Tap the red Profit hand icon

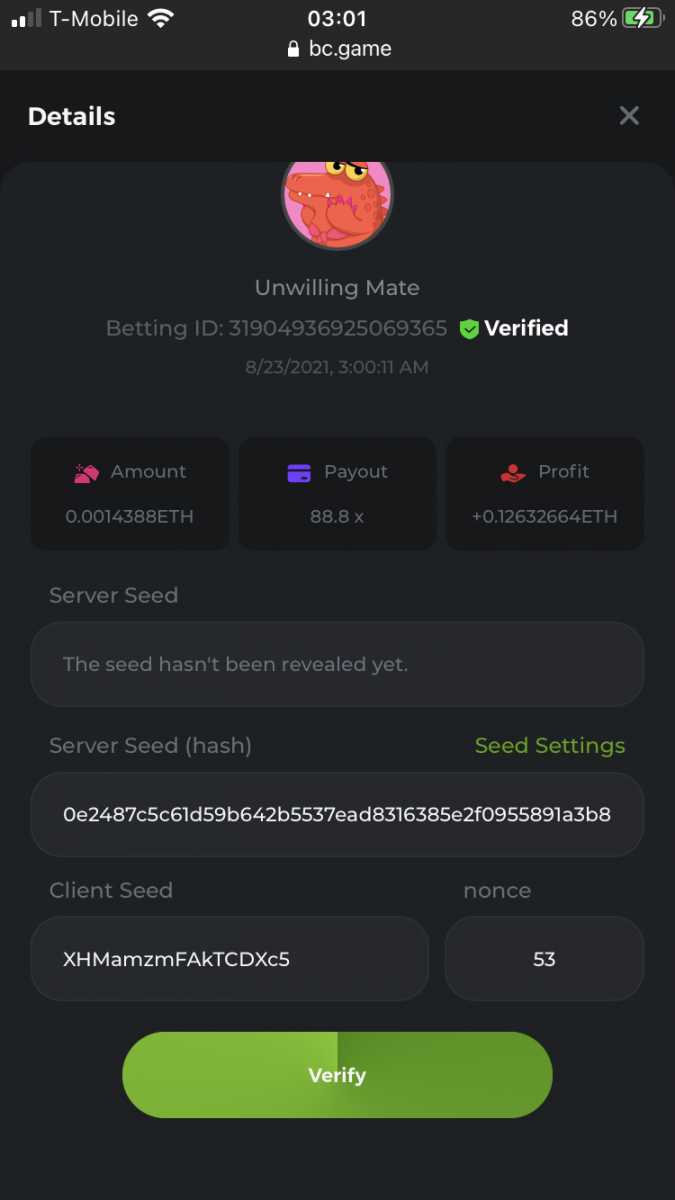point(512,473)
